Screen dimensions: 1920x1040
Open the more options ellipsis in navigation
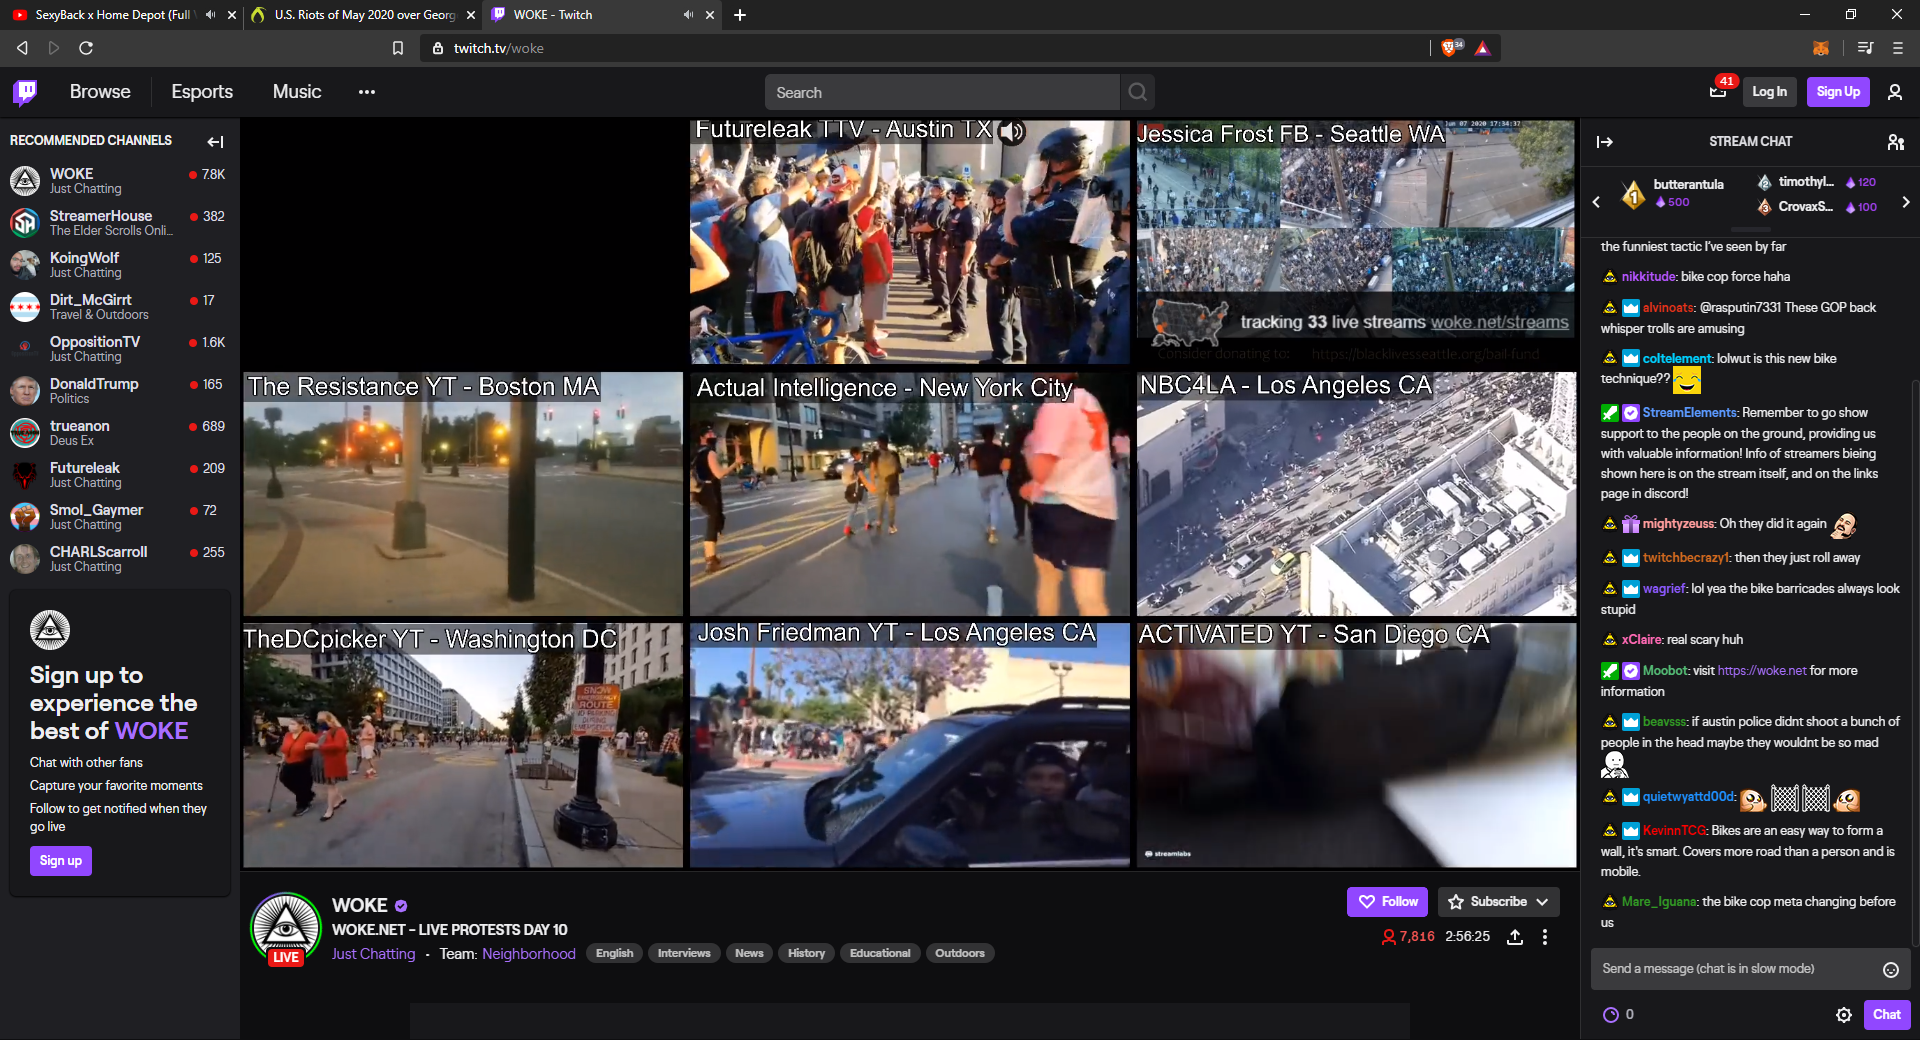pyautogui.click(x=367, y=92)
